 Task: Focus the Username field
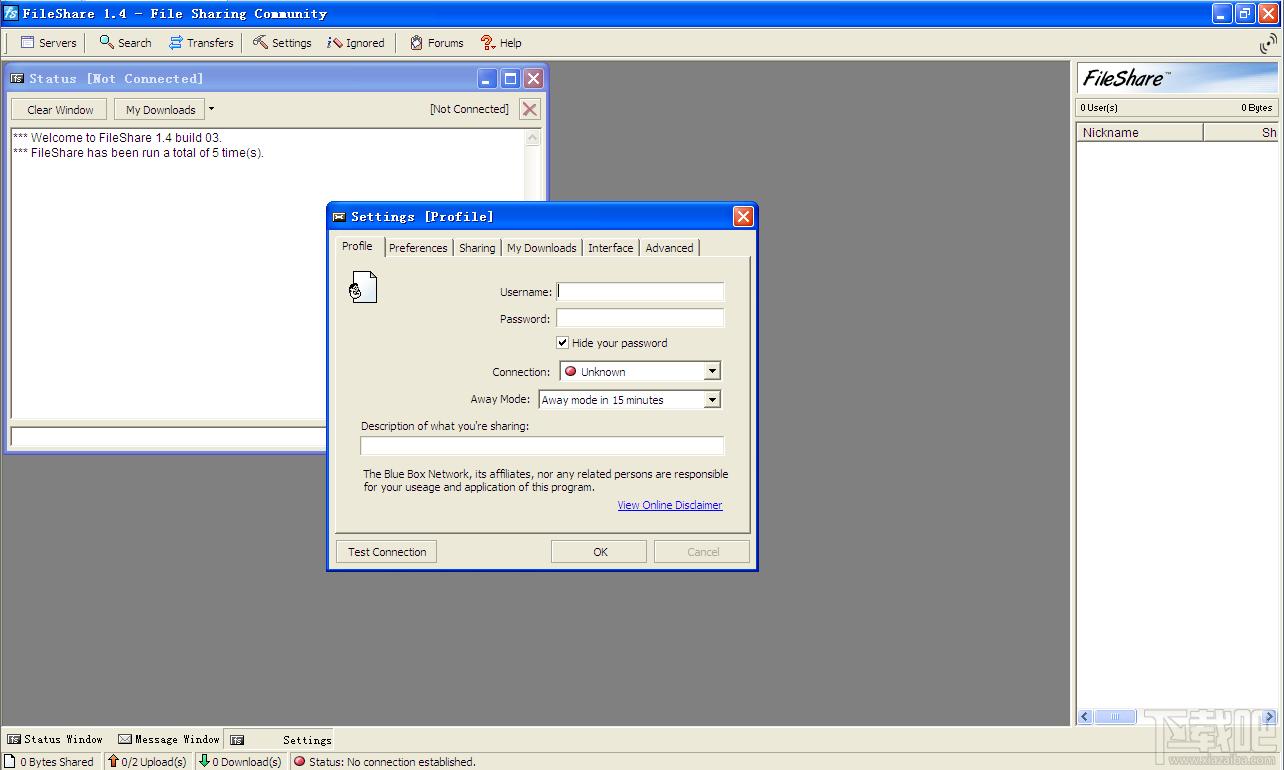(640, 291)
